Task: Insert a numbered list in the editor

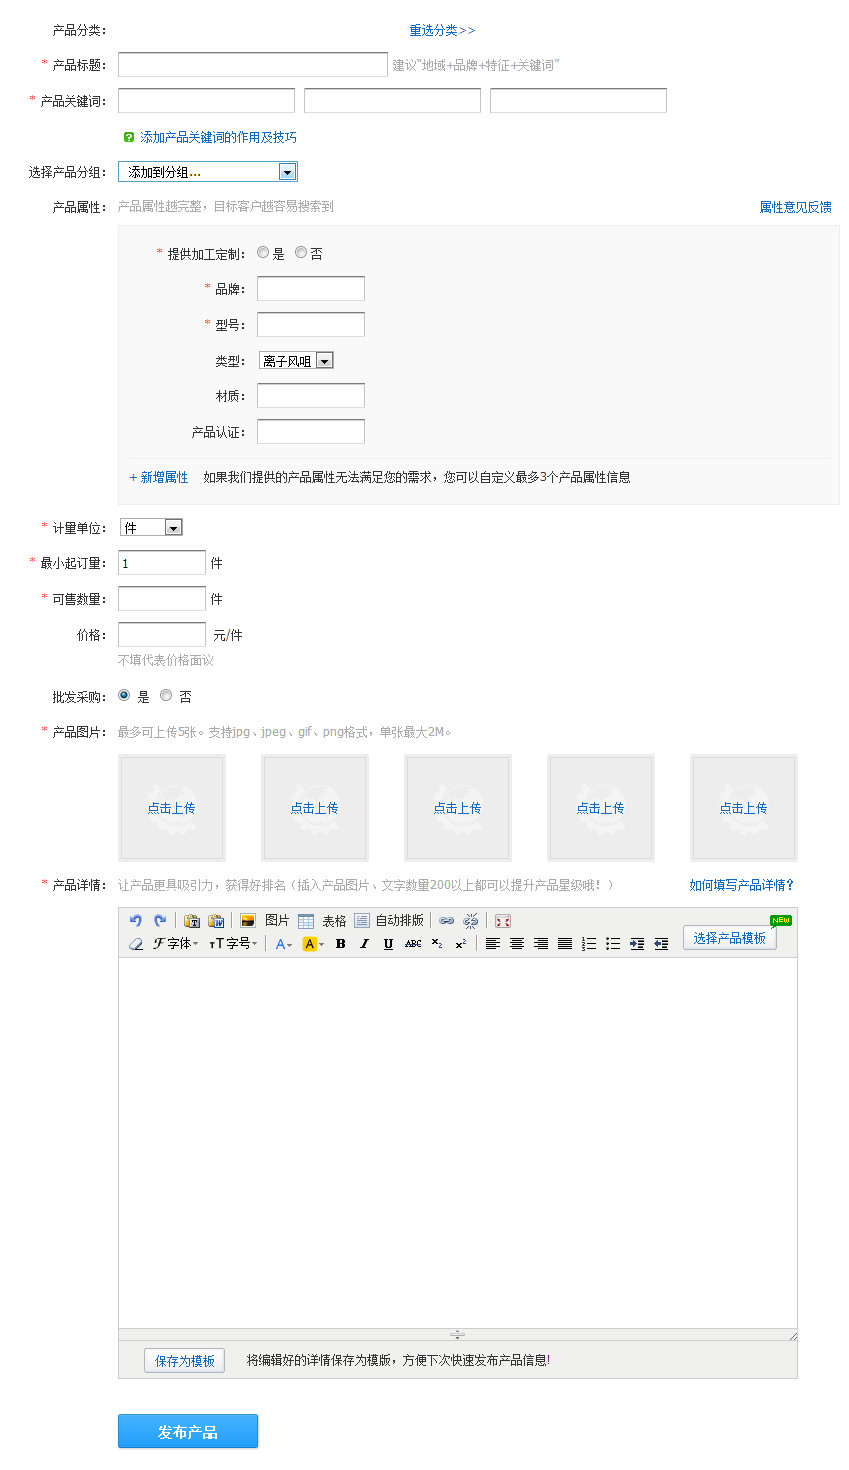Action: (589, 944)
